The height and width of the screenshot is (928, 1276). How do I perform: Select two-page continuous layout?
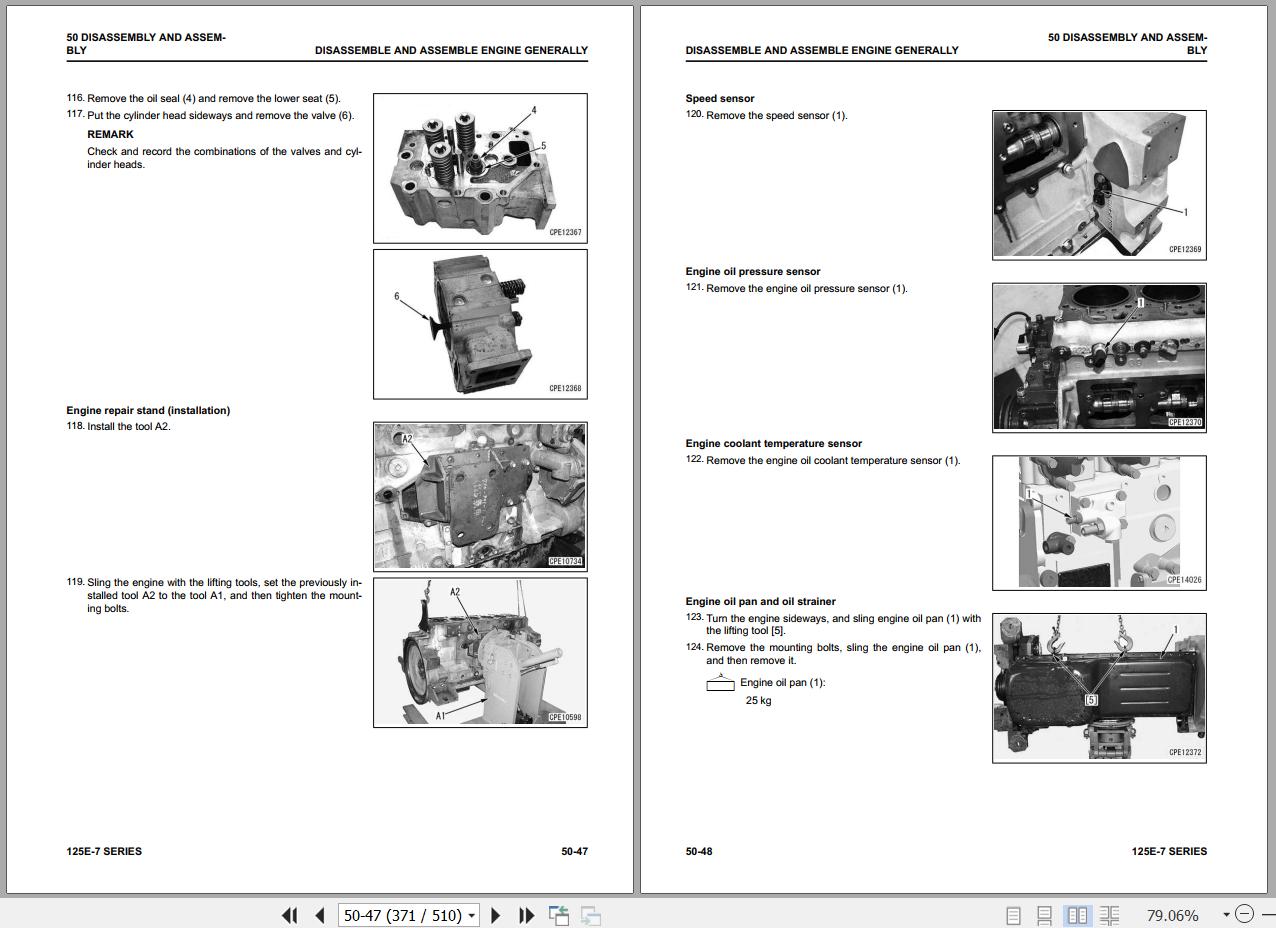coord(1109,915)
